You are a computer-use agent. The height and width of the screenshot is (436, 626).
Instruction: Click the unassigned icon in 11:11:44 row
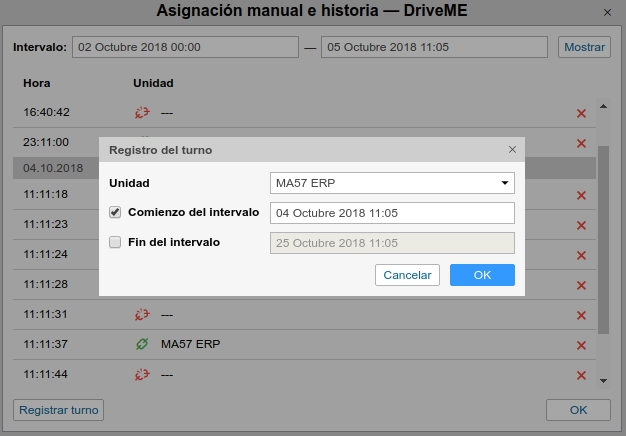click(x=142, y=375)
